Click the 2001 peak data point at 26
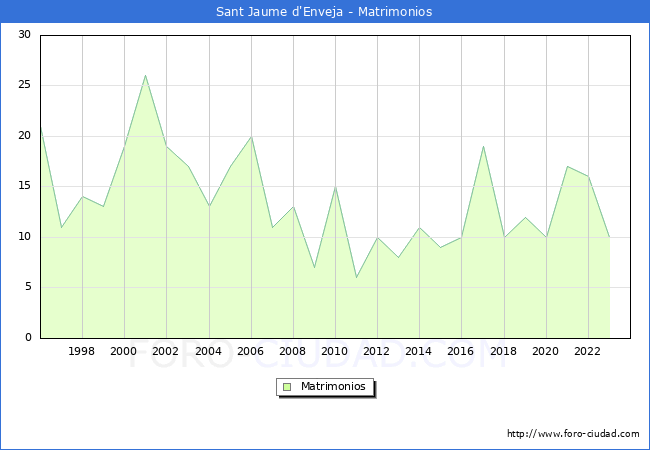 (x=146, y=75)
